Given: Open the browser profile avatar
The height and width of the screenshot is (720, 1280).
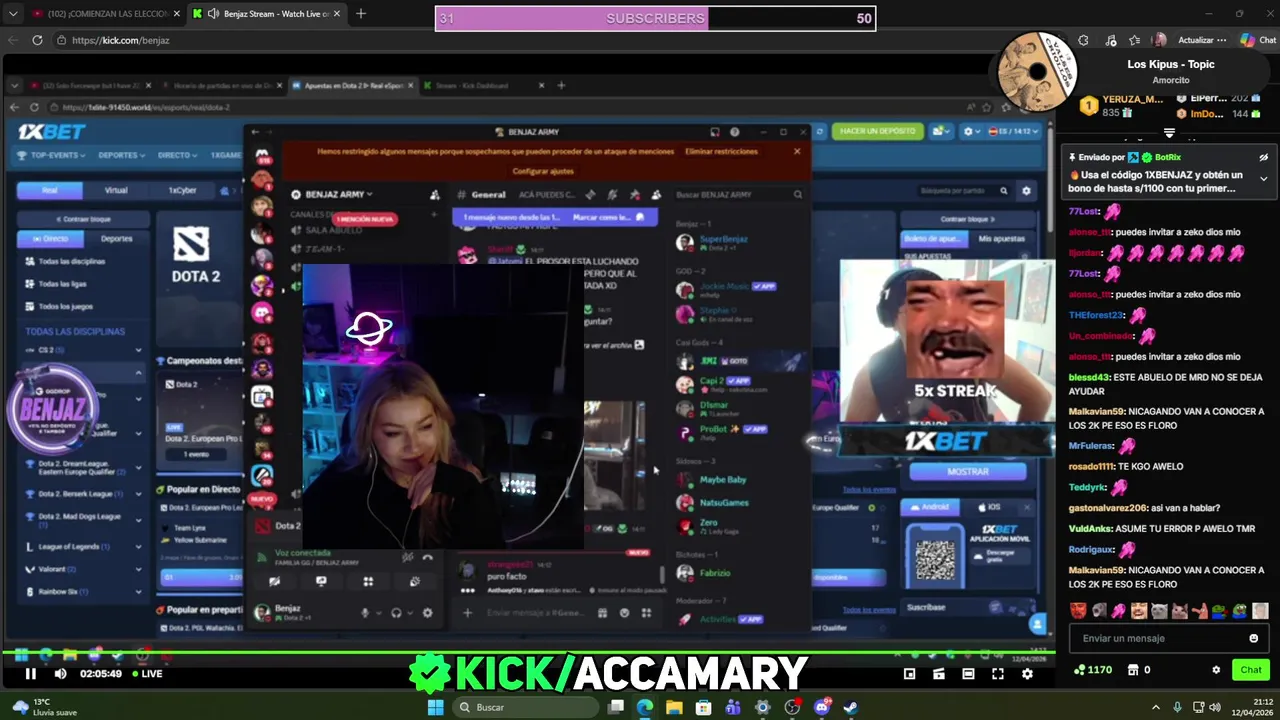Looking at the screenshot, I should tap(1159, 40).
